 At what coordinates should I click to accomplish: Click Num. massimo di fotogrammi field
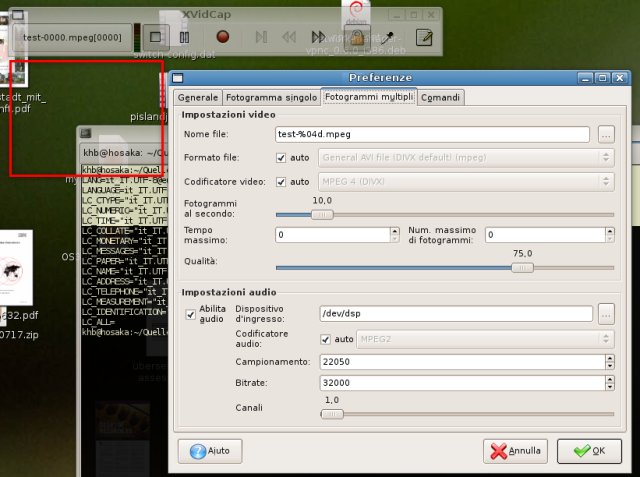click(x=545, y=235)
